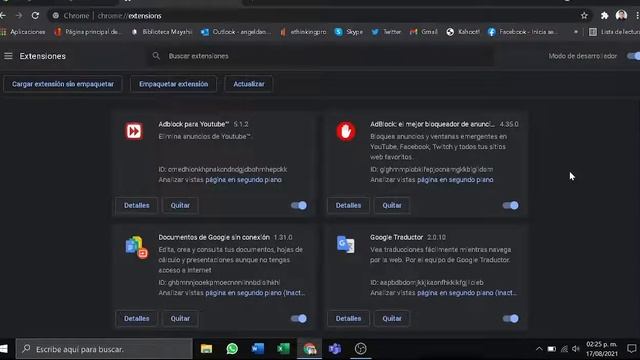Open Google Traductor página en segundo plano
The height and width of the screenshot is (360, 640).
[467, 293]
